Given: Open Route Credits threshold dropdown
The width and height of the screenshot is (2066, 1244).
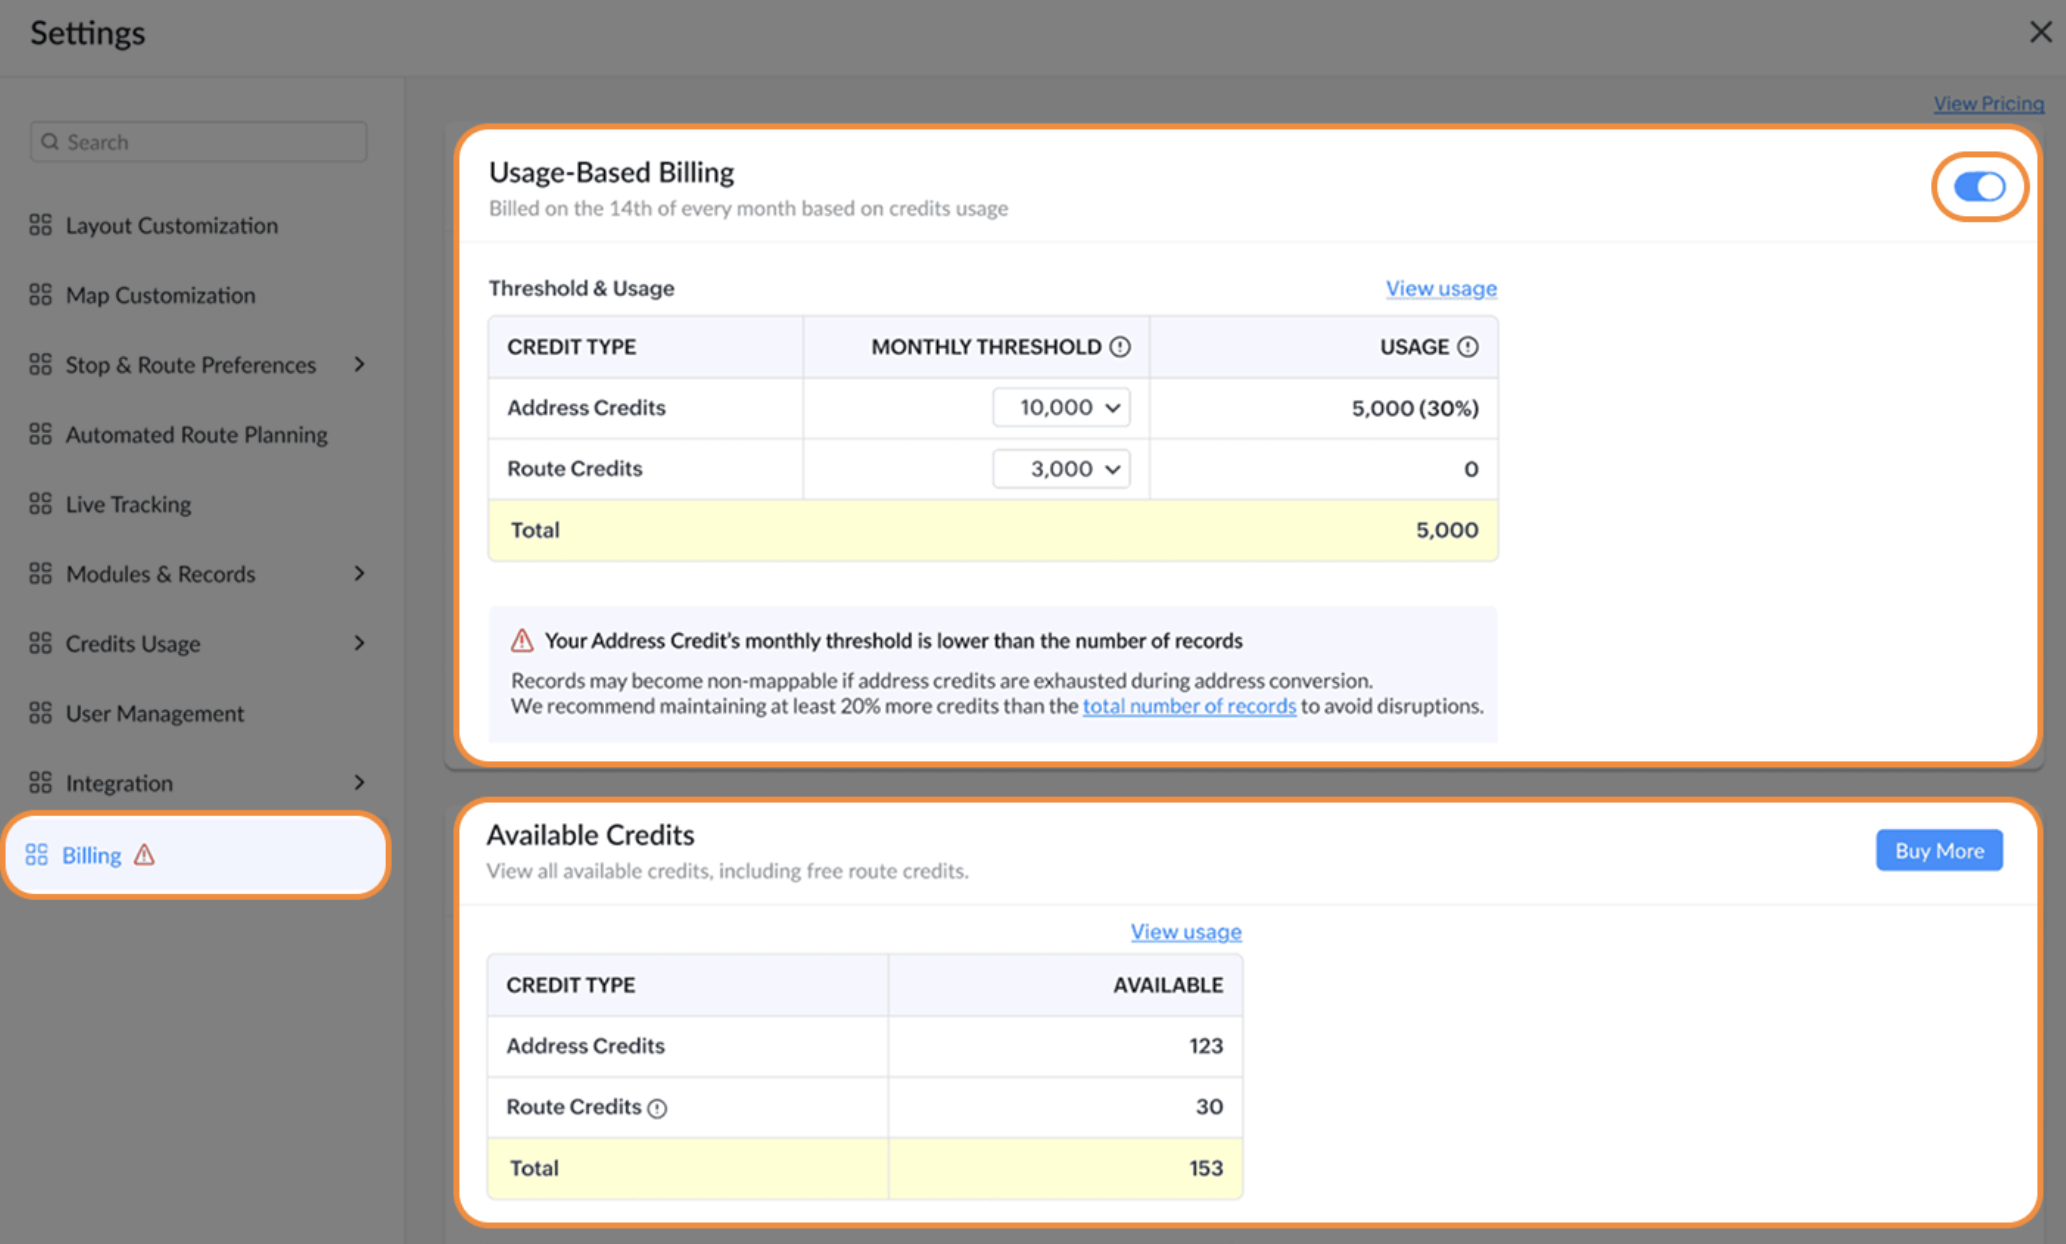Looking at the screenshot, I should pyautogui.click(x=1061, y=469).
